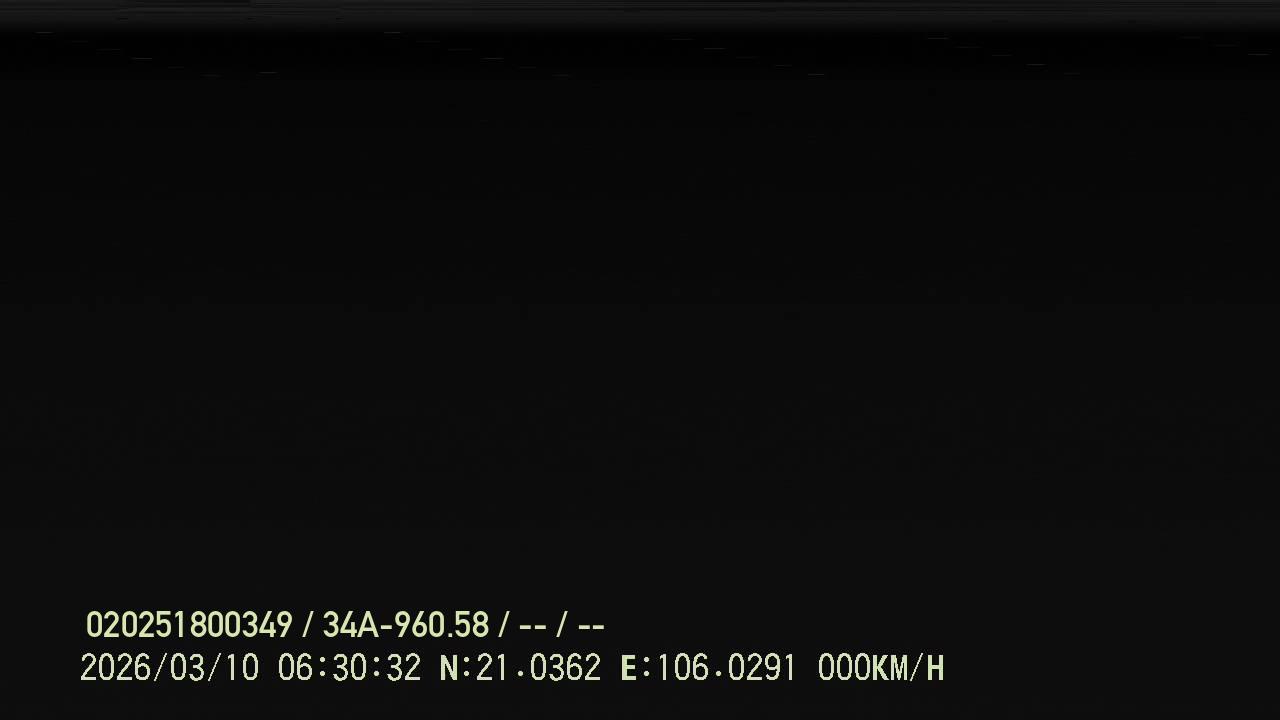Click the 34A prefix of the plate
This screenshot has height=720, width=1280.
pyautogui.click(x=351, y=626)
